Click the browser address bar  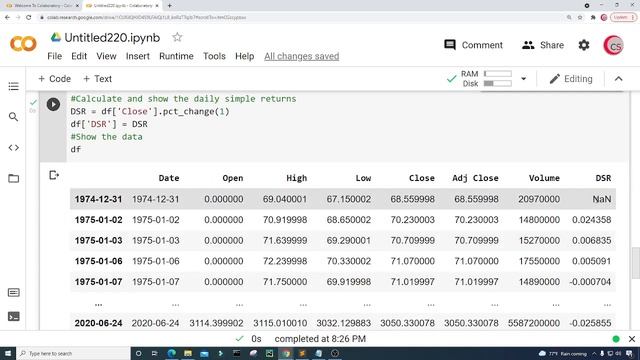(x=302, y=18)
